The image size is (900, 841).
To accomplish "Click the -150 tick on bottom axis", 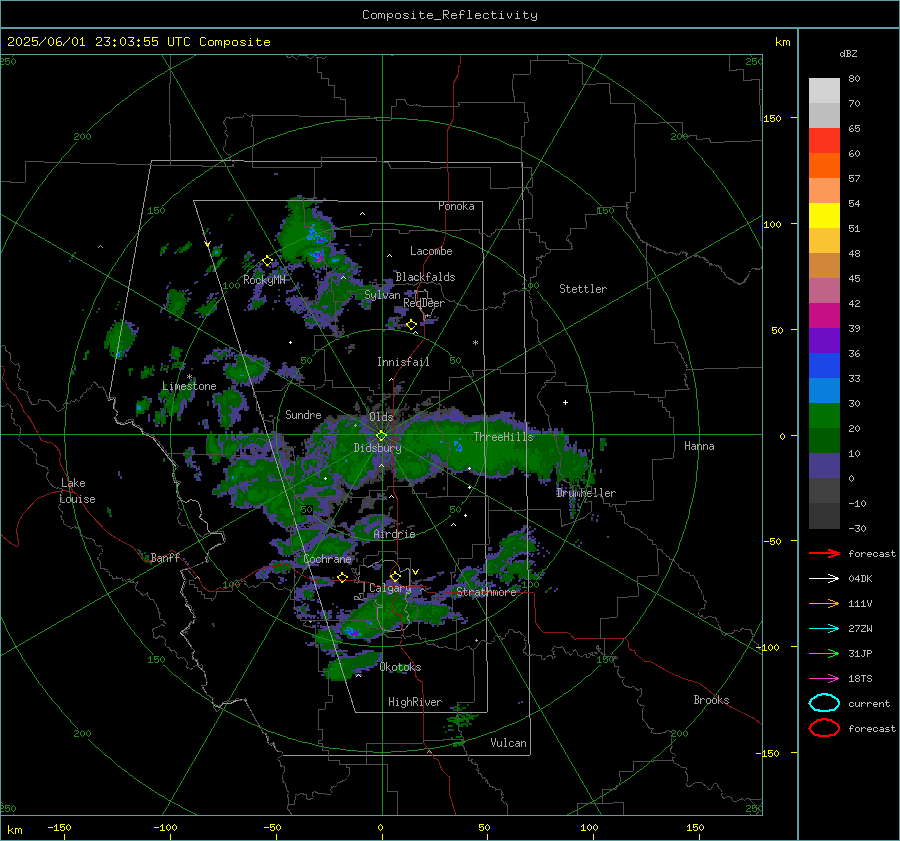I will (59, 827).
